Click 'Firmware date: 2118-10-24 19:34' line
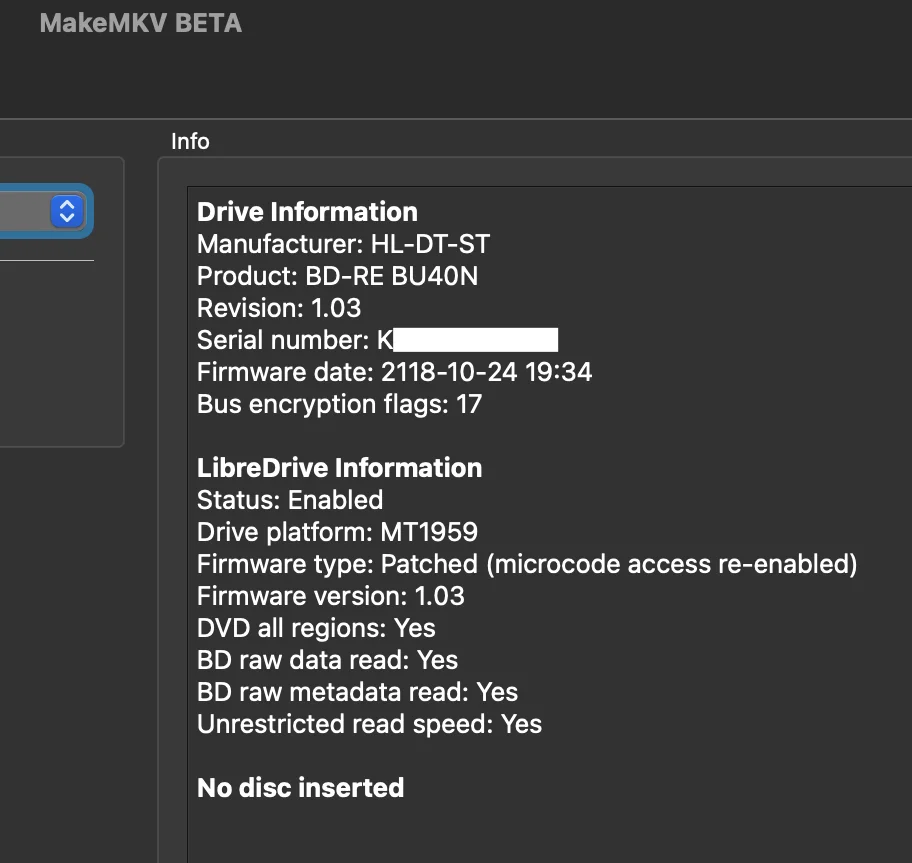 394,372
